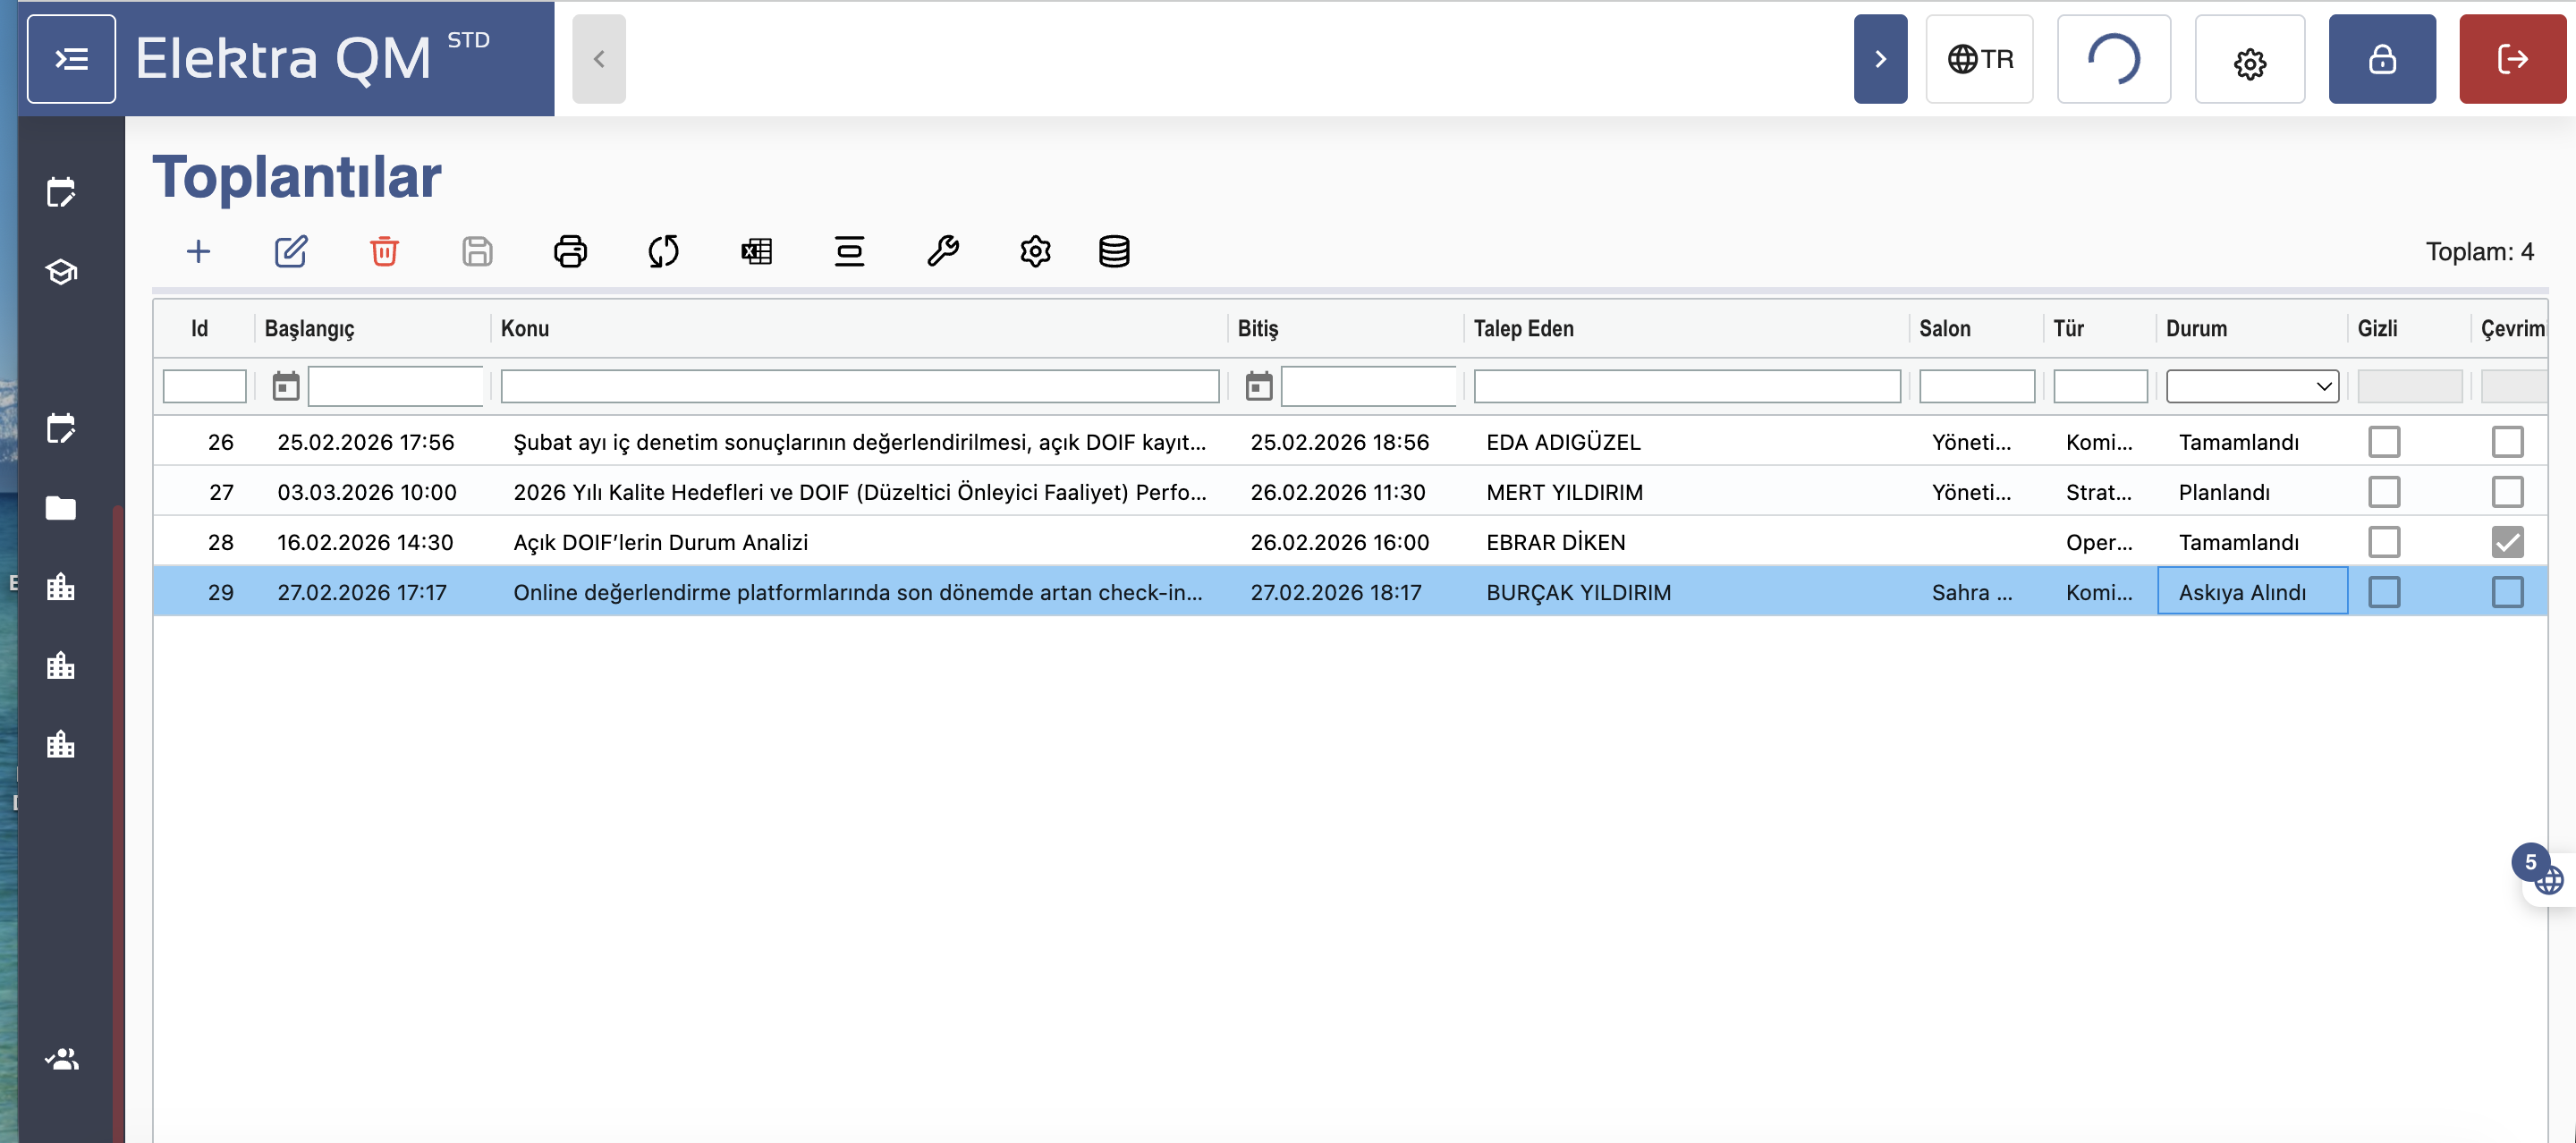Export the list with the Excel icon
The width and height of the screenshot is (2576, 1143).
coord(756,251)
